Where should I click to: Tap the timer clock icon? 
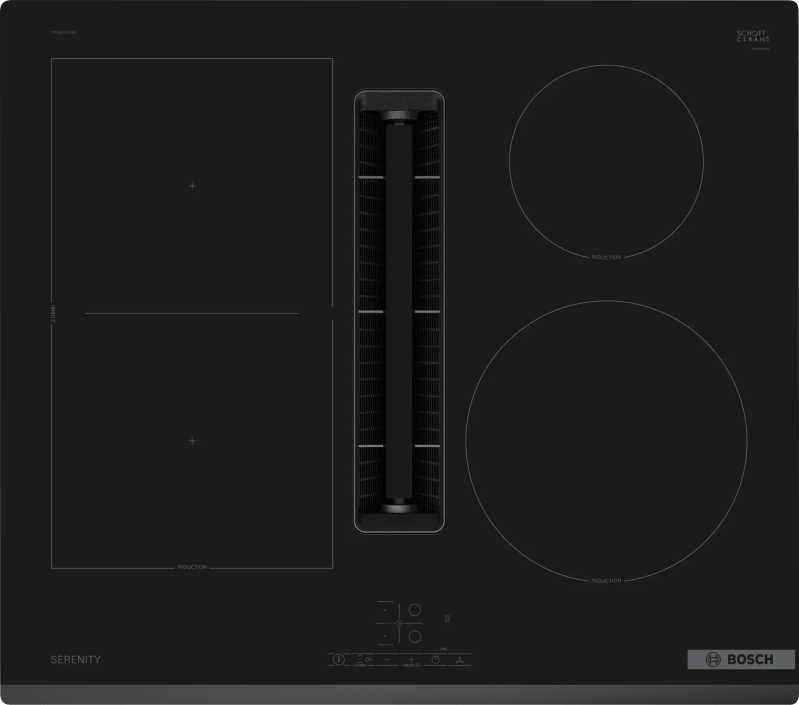coord(436,660)
